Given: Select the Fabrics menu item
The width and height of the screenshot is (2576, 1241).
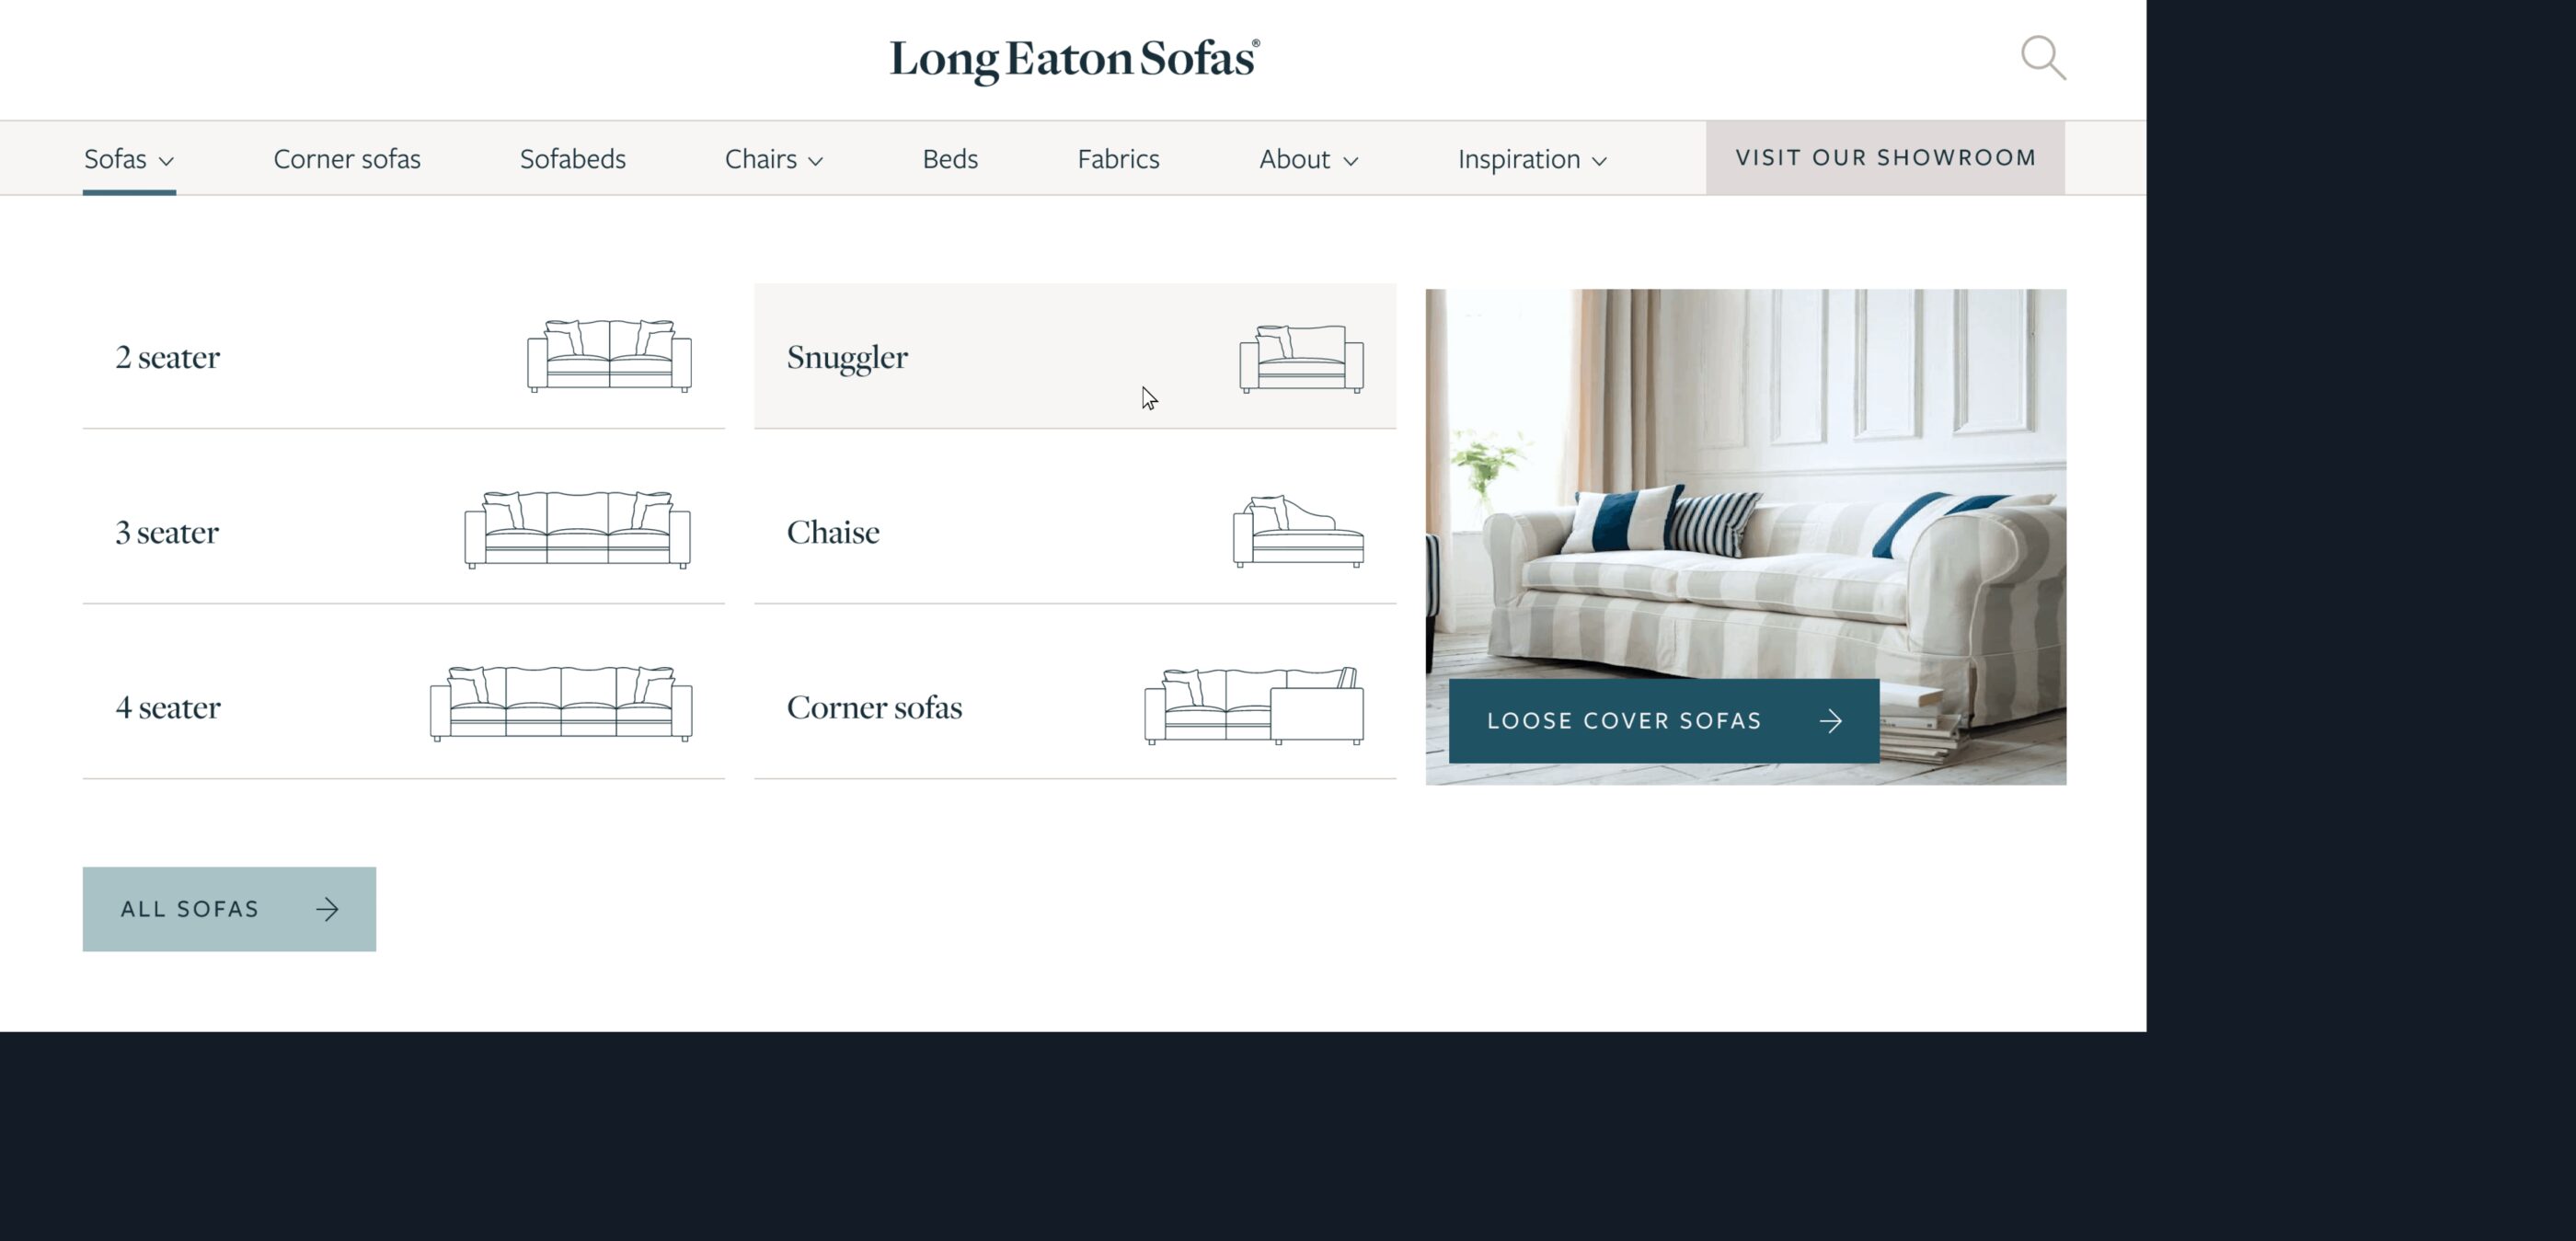Looking at the screenshot, I should (1119, 158).
